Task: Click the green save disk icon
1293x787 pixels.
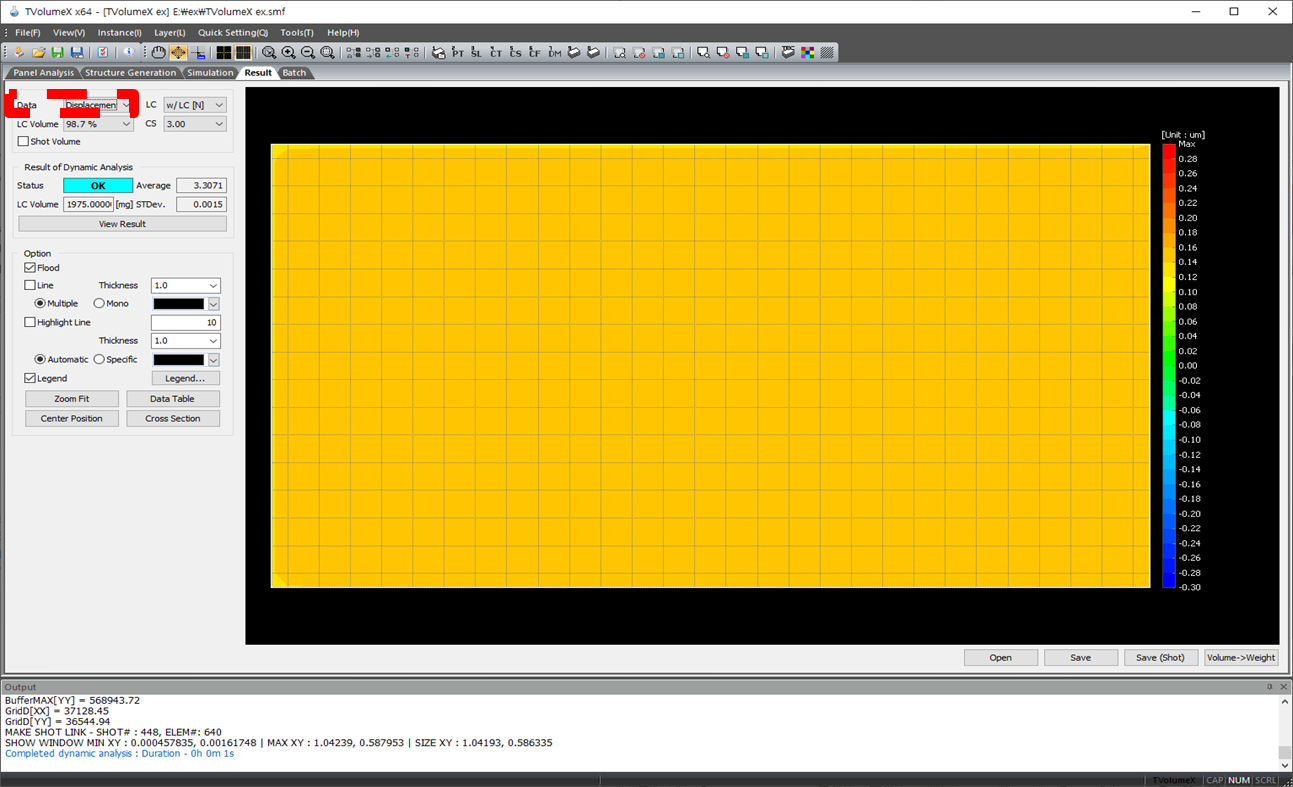Action: [57, 52]
